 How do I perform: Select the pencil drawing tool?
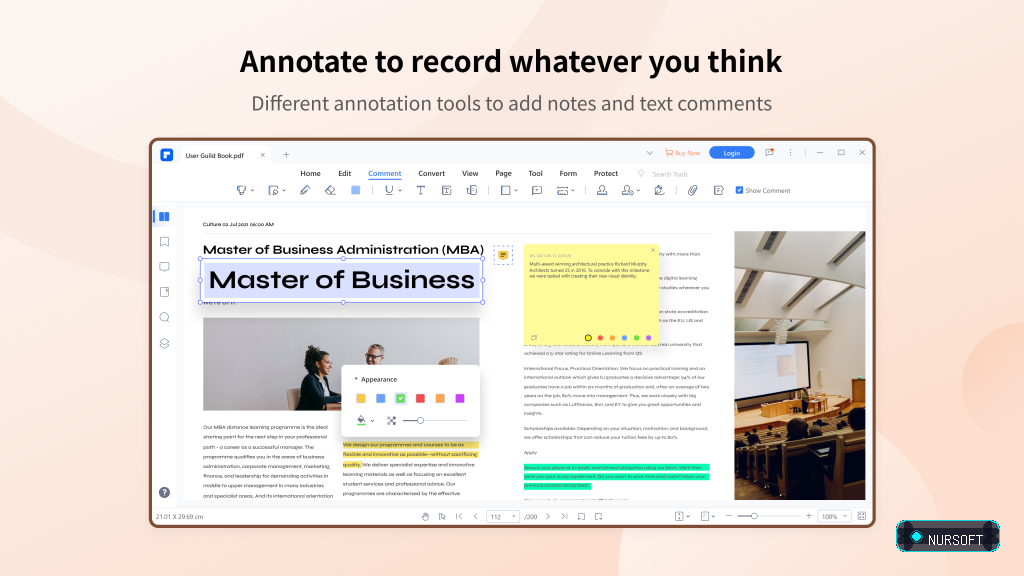(305, 190)
